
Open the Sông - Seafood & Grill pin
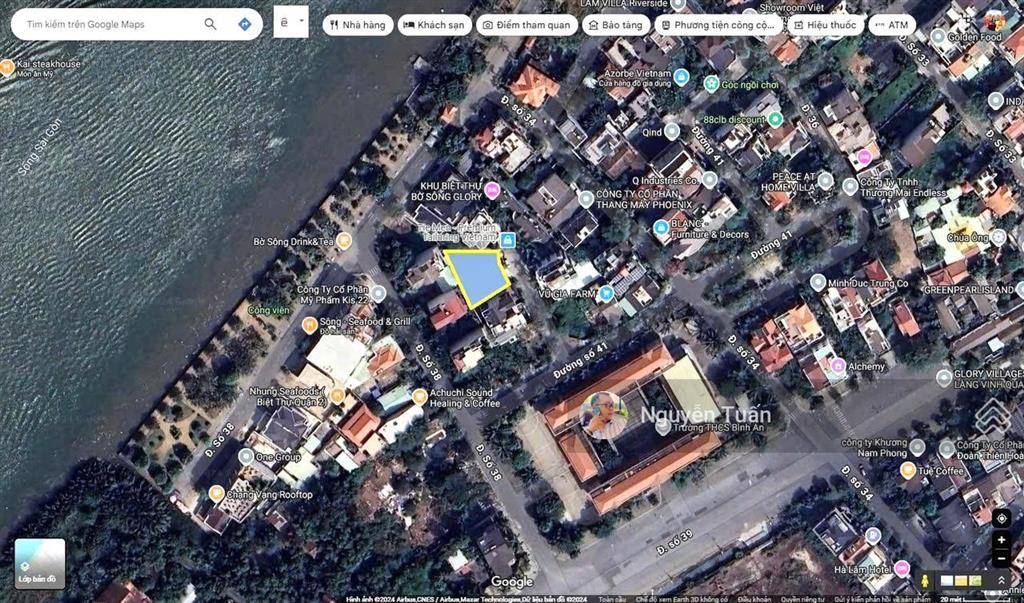310,325
